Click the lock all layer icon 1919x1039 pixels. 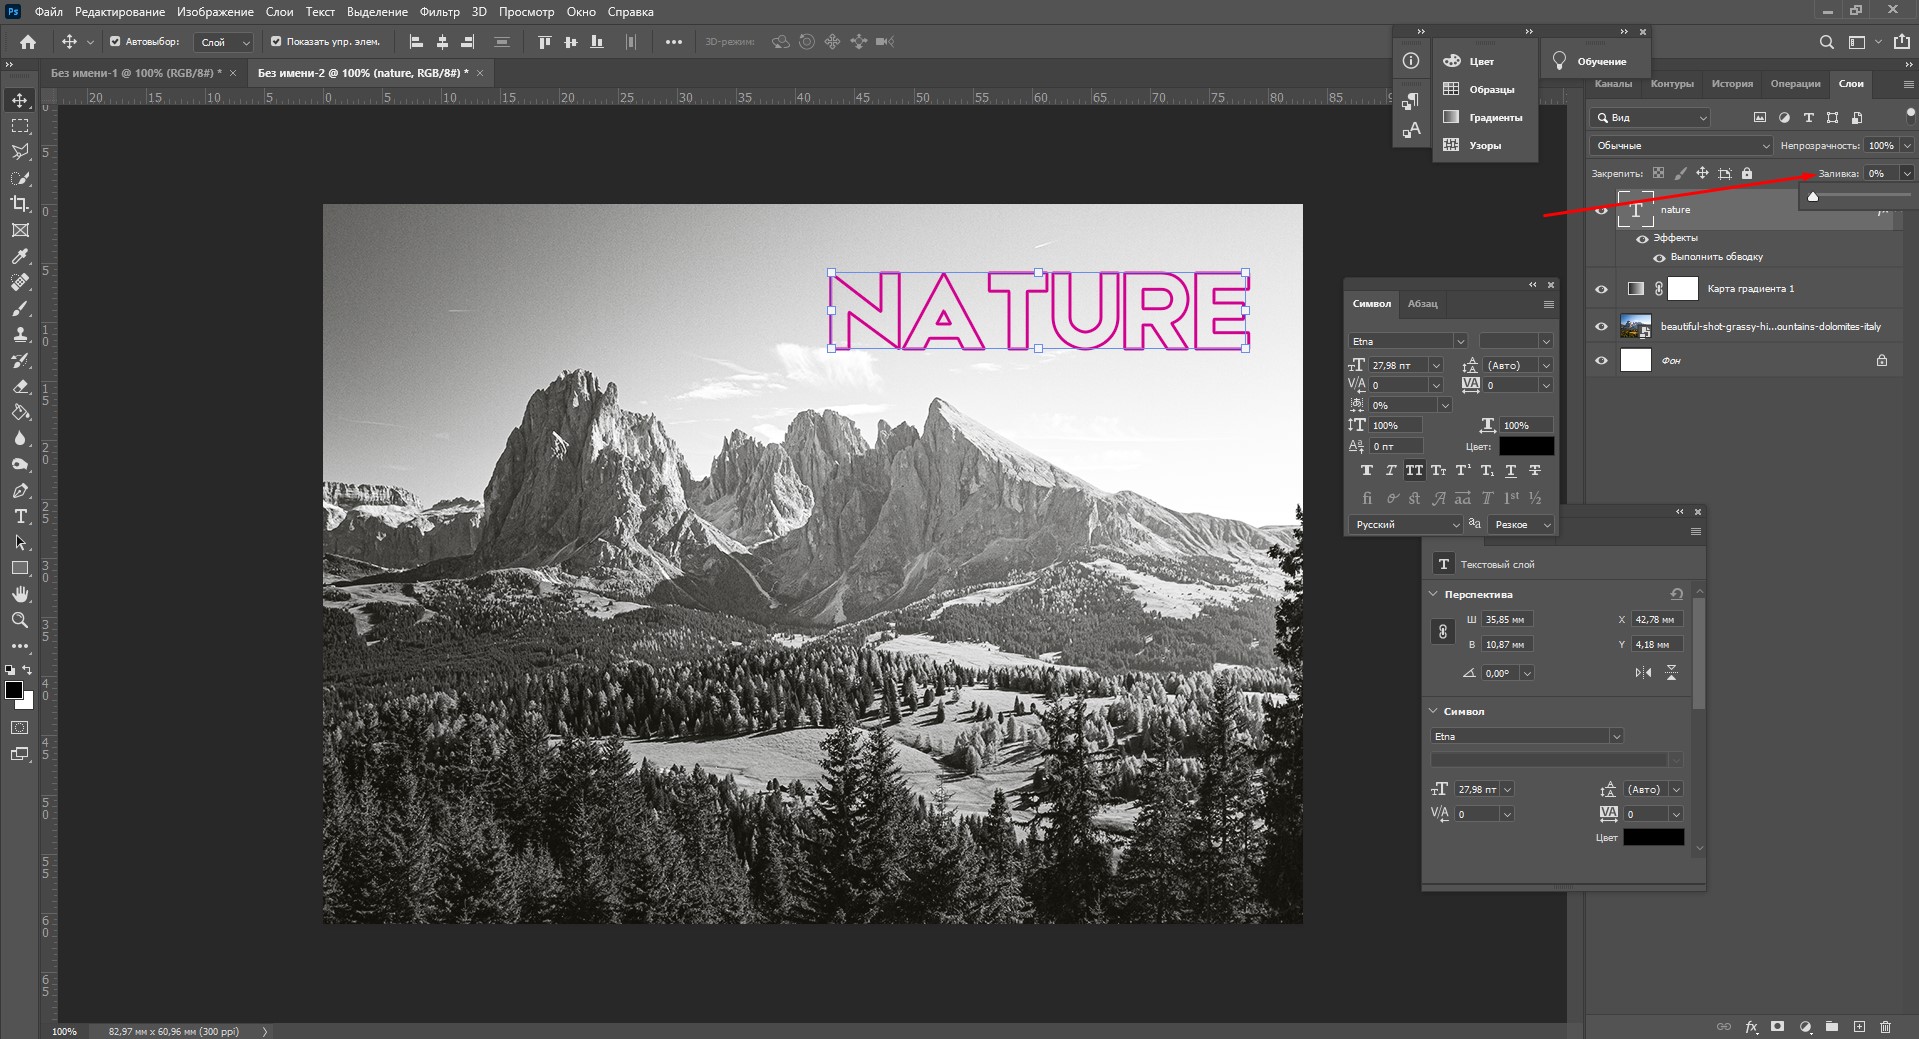1747,173
